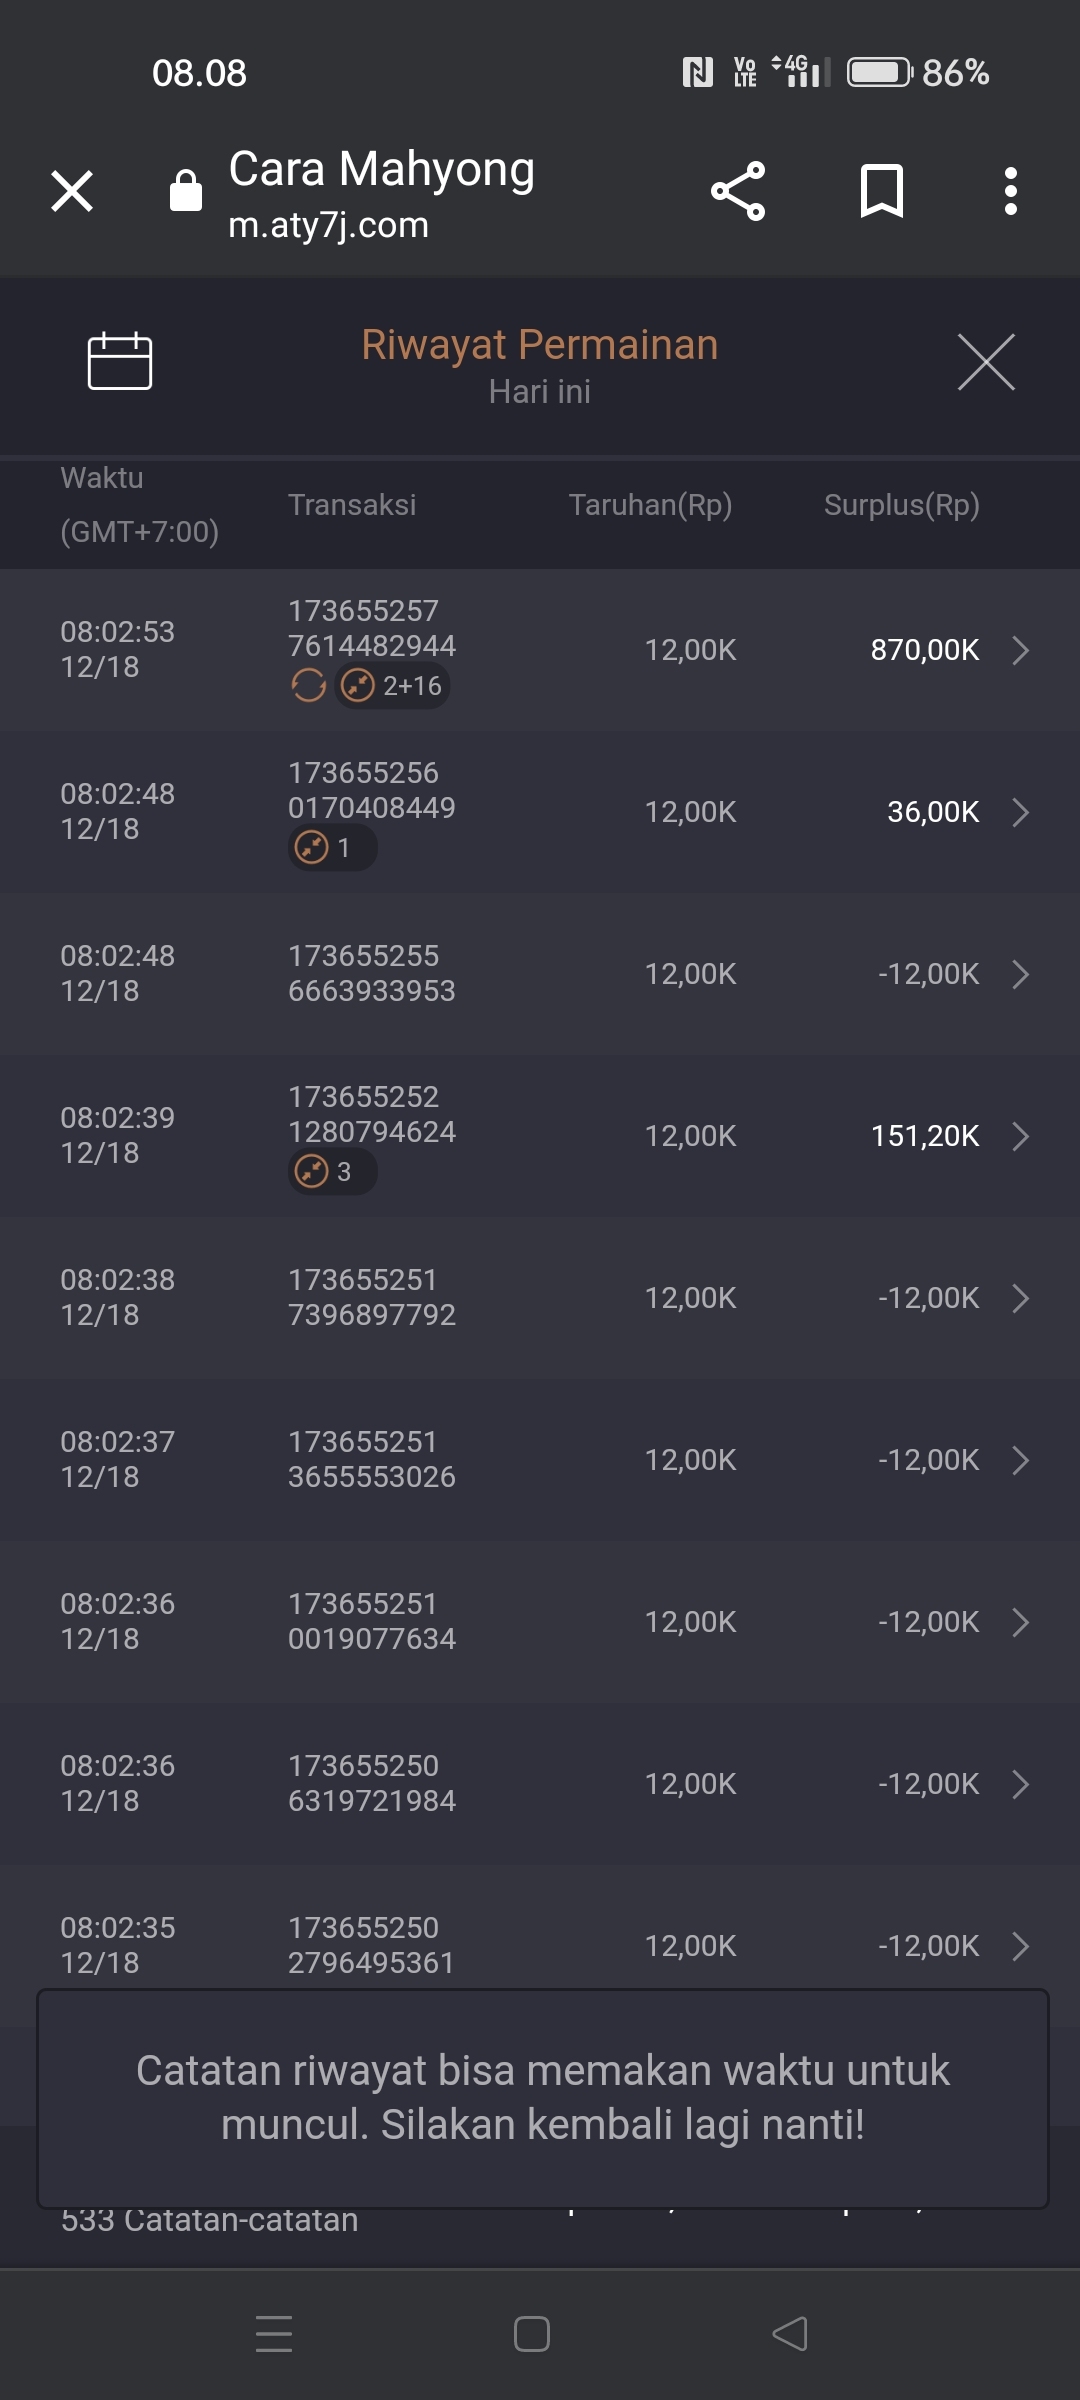Viewport: 1080px width, 2400px height.
Task: Tap Android recent apps navigation button
Action: (x=274, y=2334)
